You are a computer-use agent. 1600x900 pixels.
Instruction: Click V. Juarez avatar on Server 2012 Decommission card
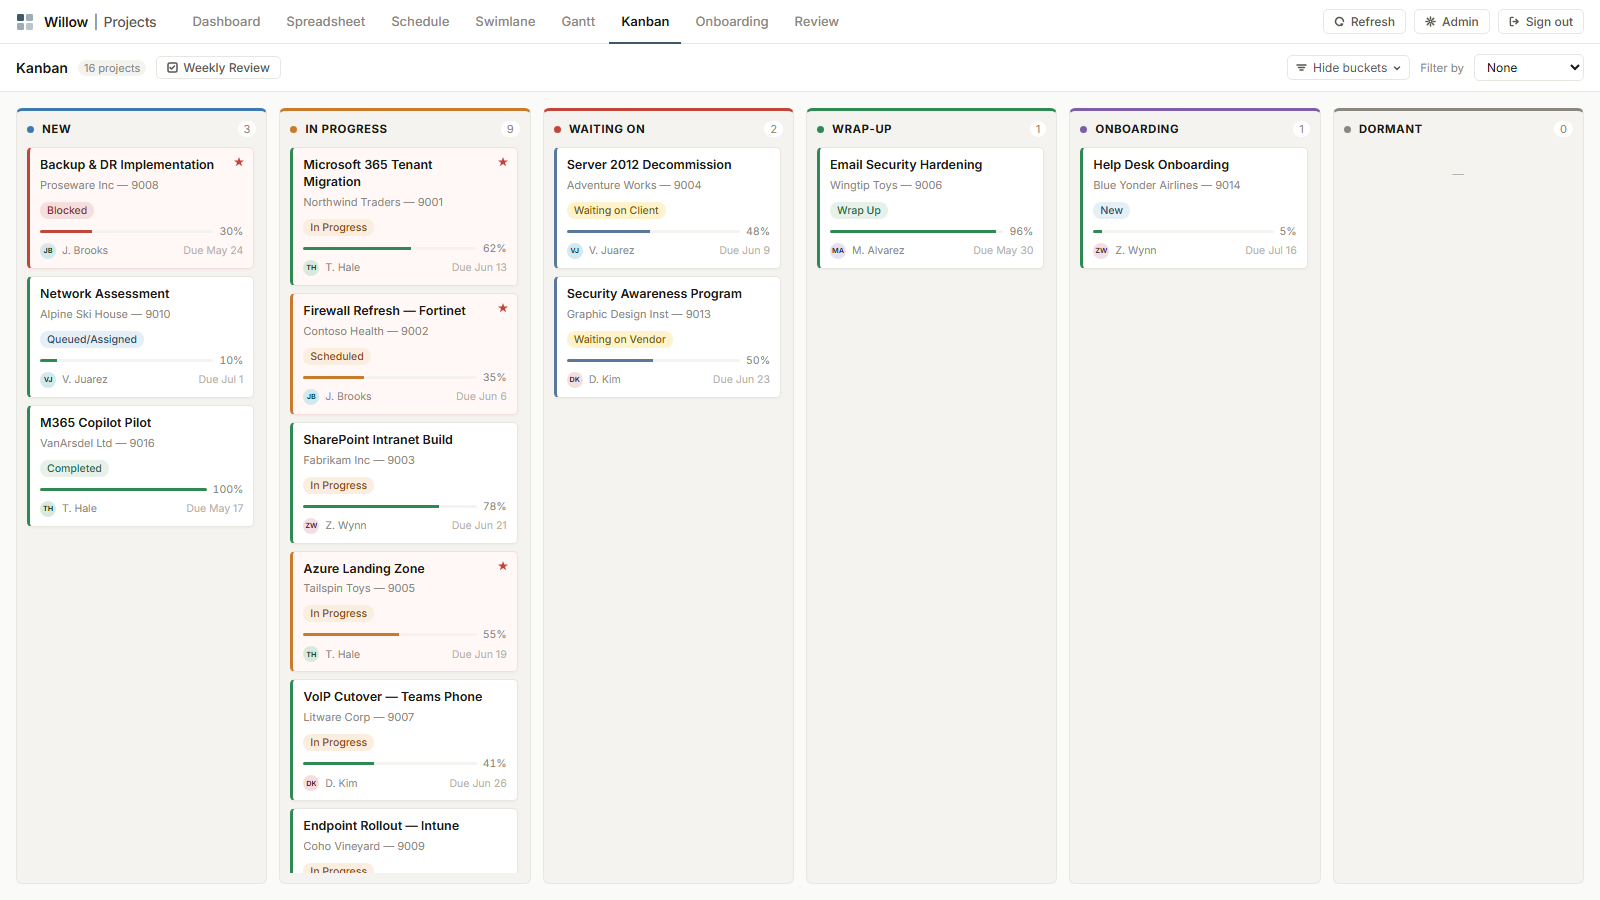575,251
